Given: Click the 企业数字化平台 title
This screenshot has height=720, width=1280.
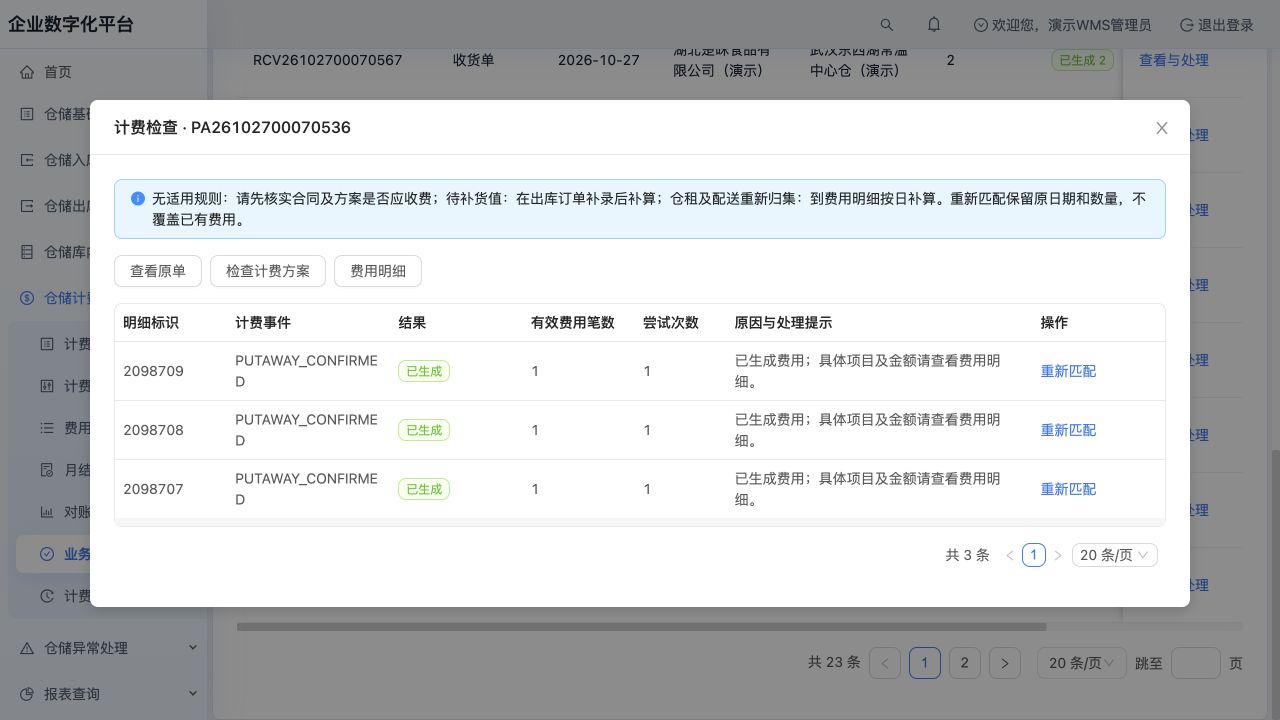Looking at the screenshot, I should click(70, 25).
